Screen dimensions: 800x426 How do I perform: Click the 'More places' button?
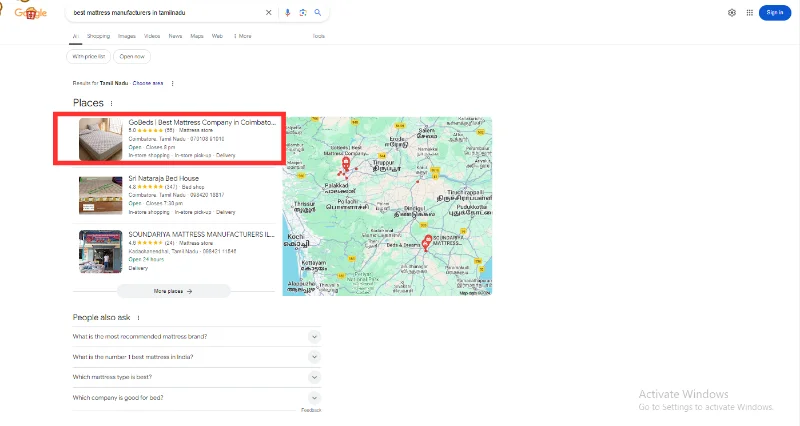click(173, 291)
